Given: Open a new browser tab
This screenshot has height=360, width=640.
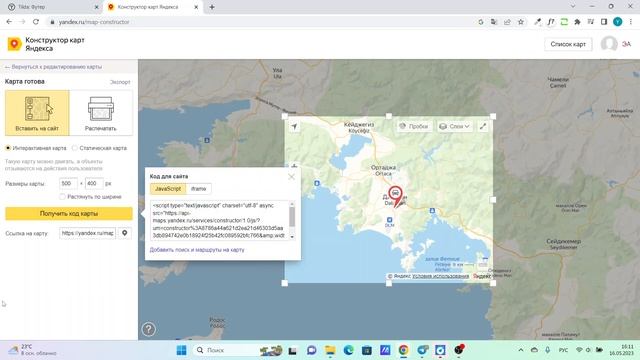Looking at the screenshot, I should click(212, 7).
